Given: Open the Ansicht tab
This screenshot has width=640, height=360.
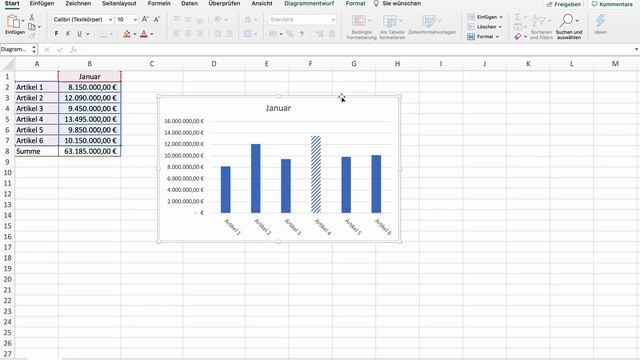Looking at the screenshot, I should pos(262,4).
